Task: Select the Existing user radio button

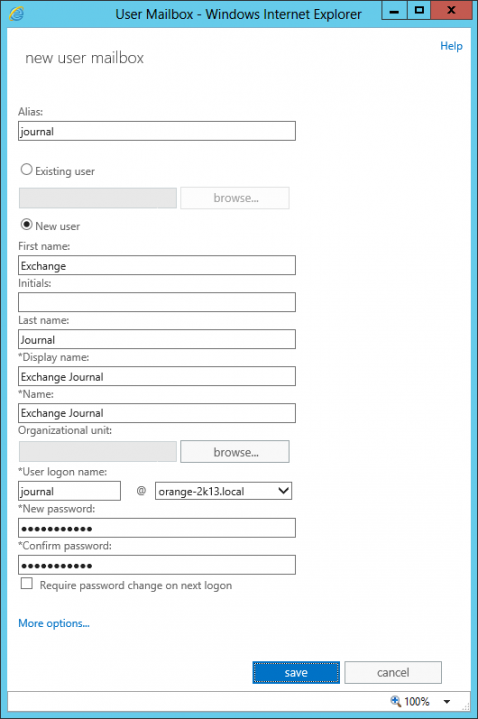Action: (x=27, y=170)
